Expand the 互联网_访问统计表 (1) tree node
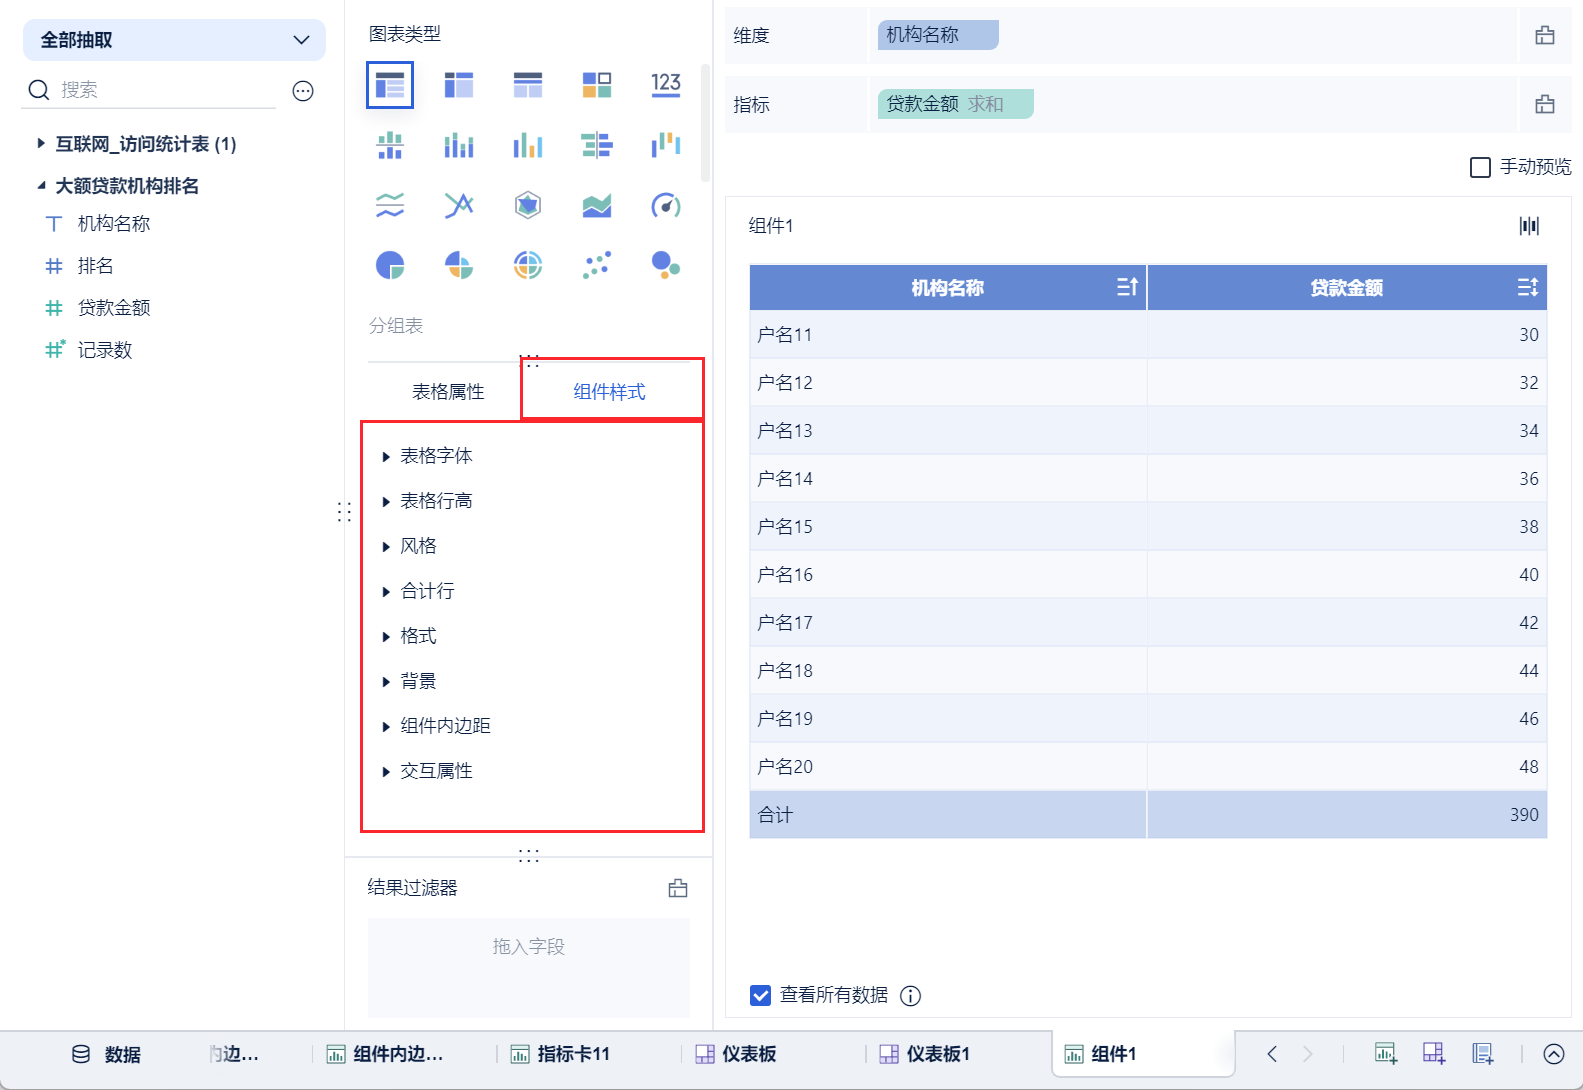 tap(41, 143)
